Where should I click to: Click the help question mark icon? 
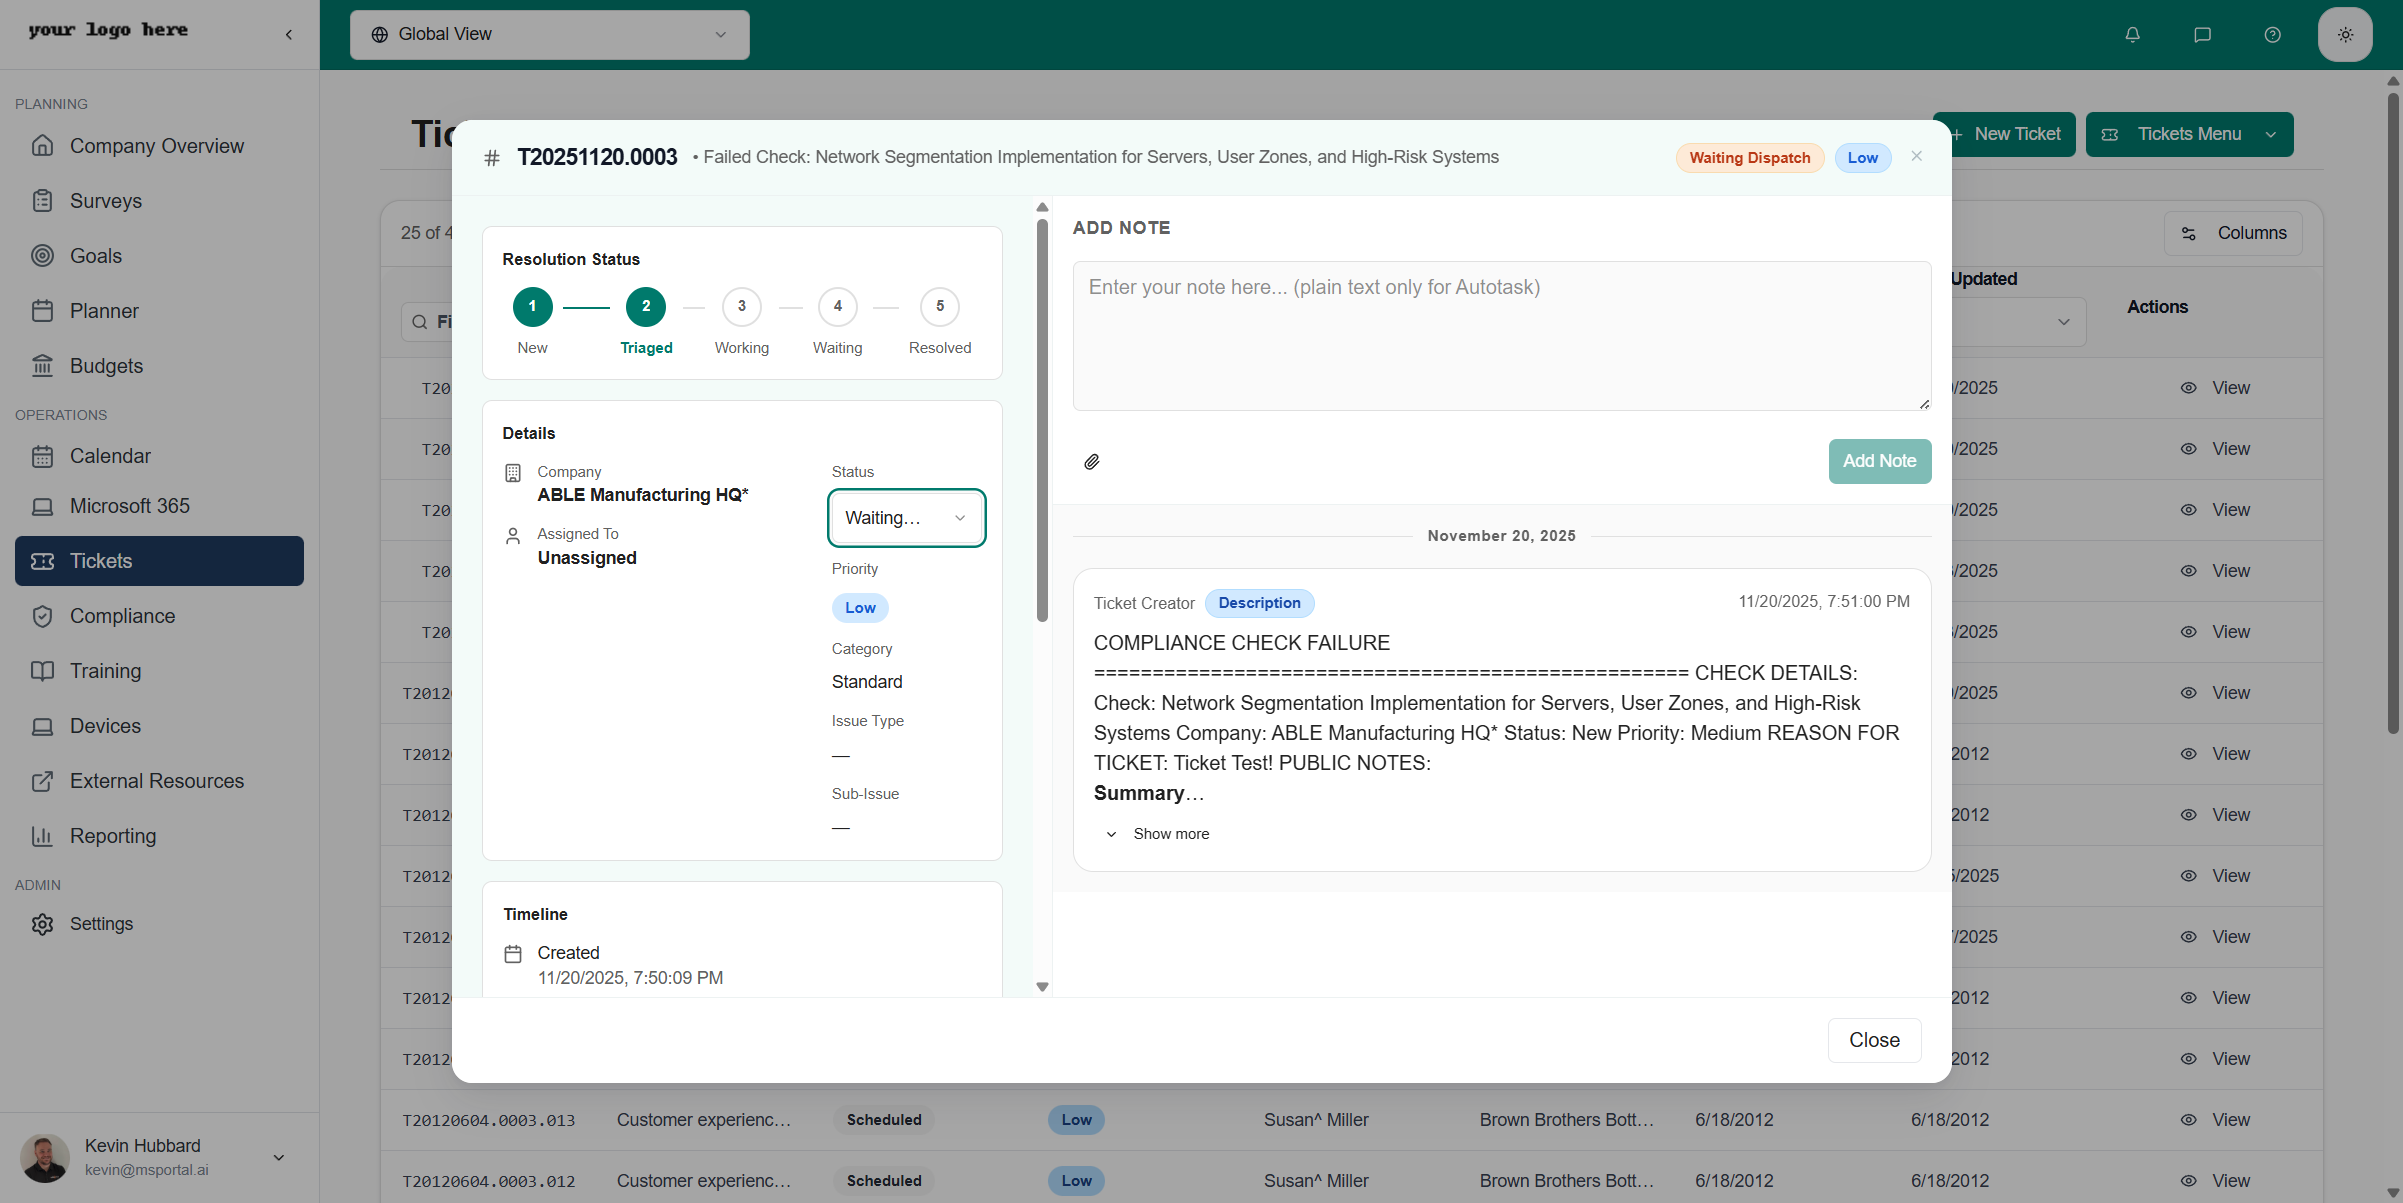click(x=2272, y=35)
